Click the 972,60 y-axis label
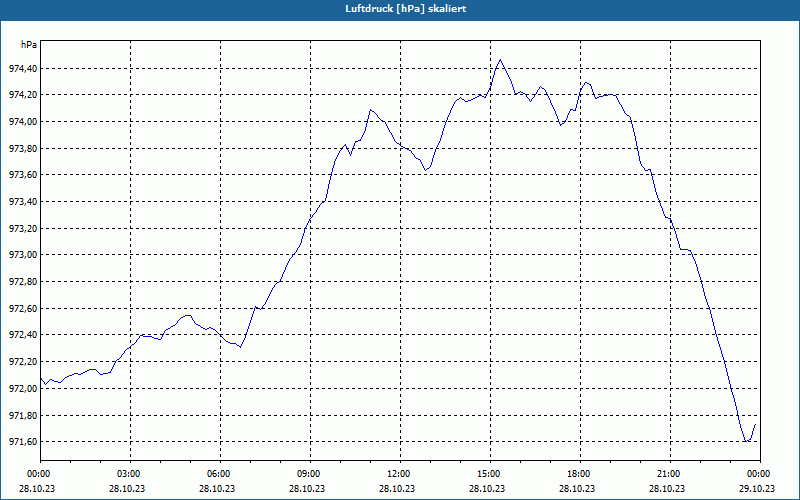 point(23,308)
